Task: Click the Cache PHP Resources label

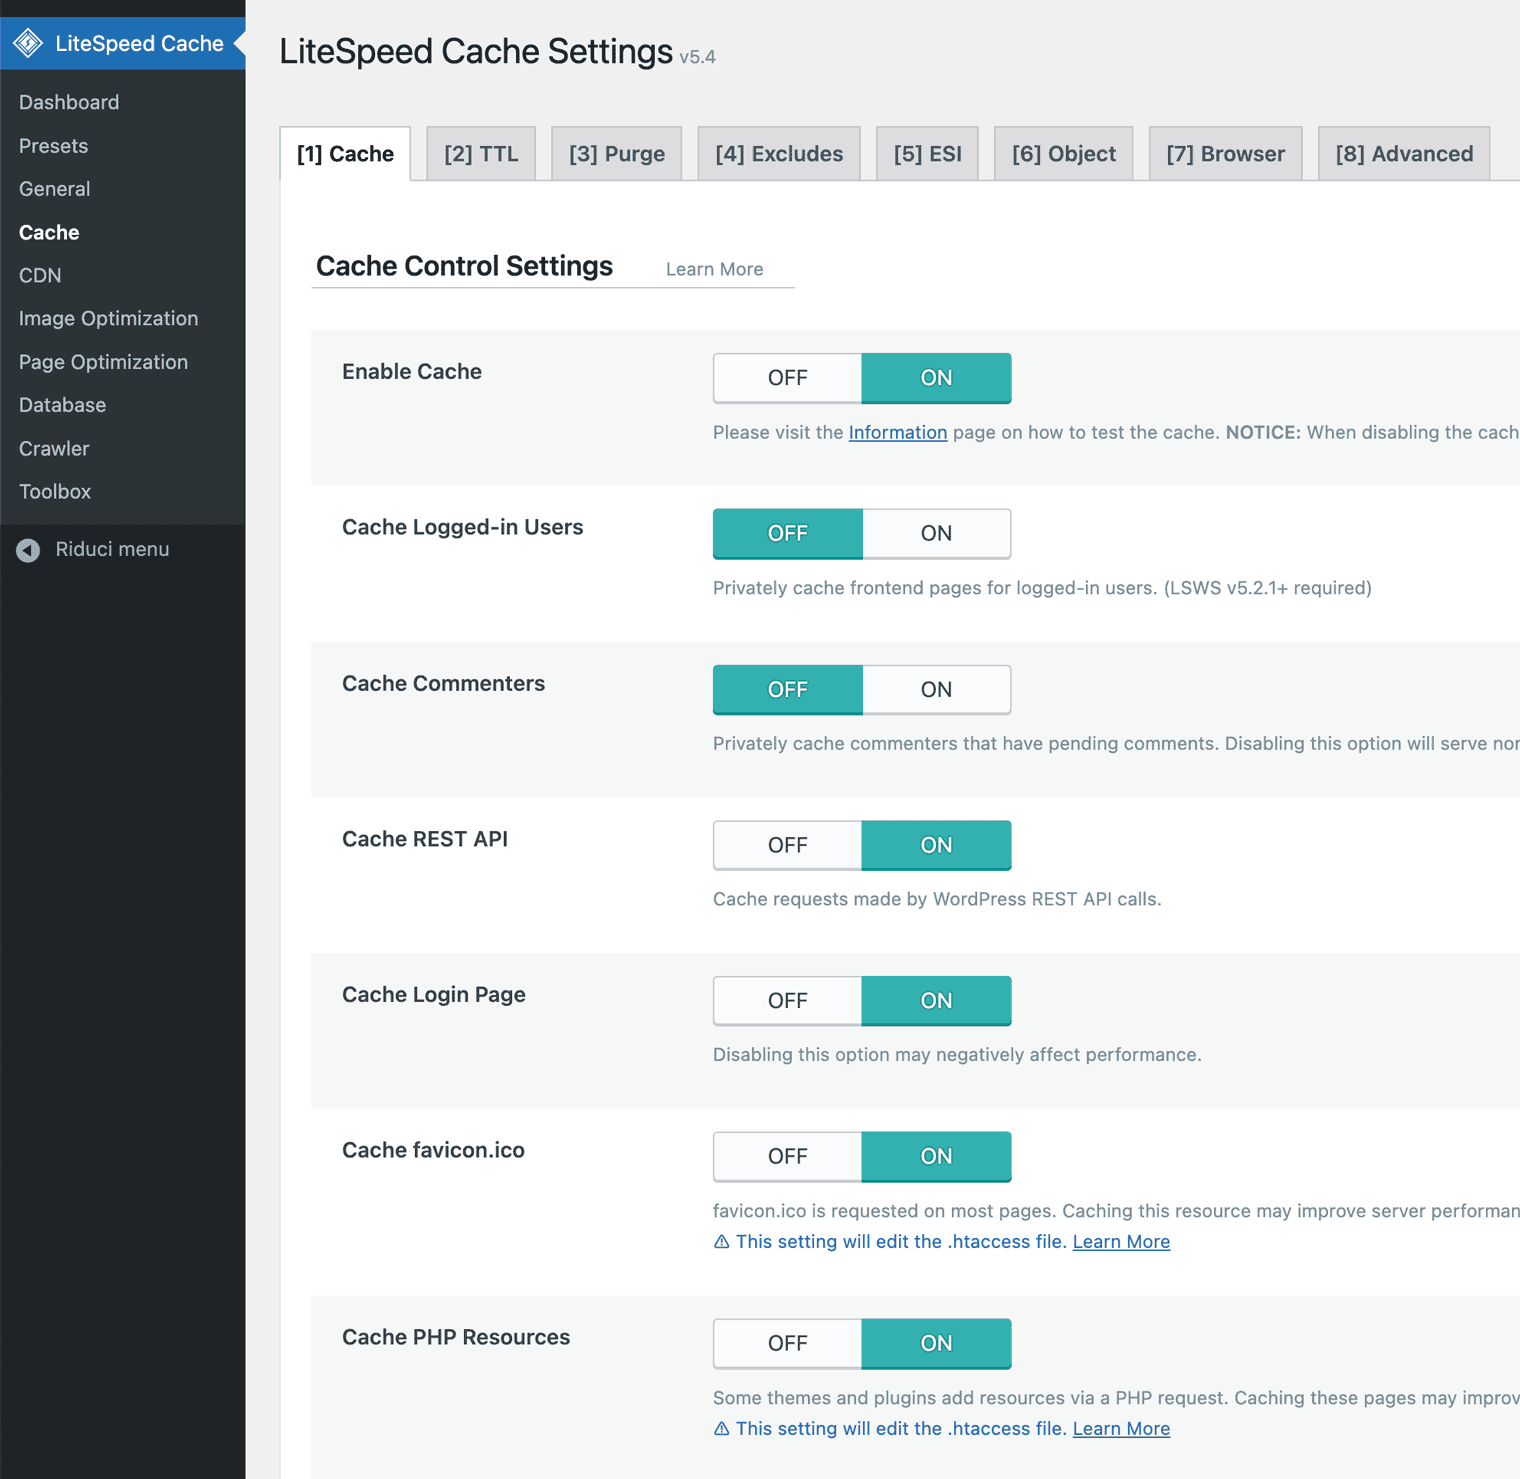Action: (x=455, y=1337)
